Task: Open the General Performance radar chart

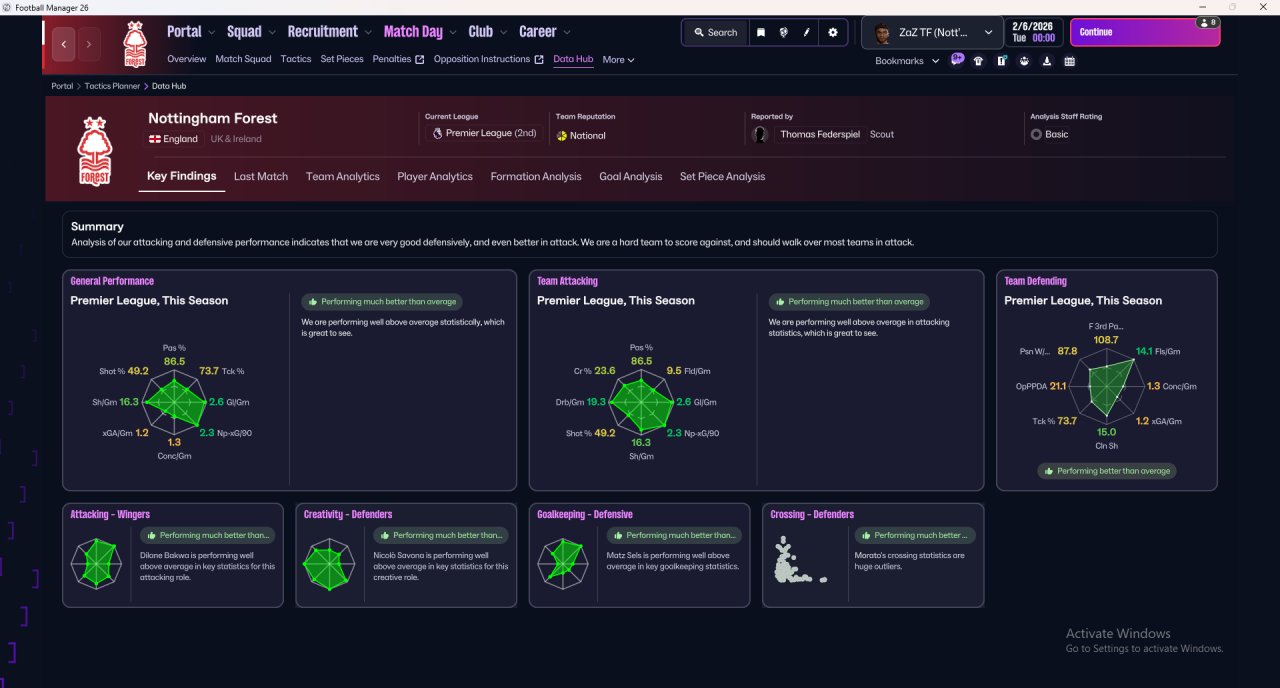Action: [x=175, y=400]
